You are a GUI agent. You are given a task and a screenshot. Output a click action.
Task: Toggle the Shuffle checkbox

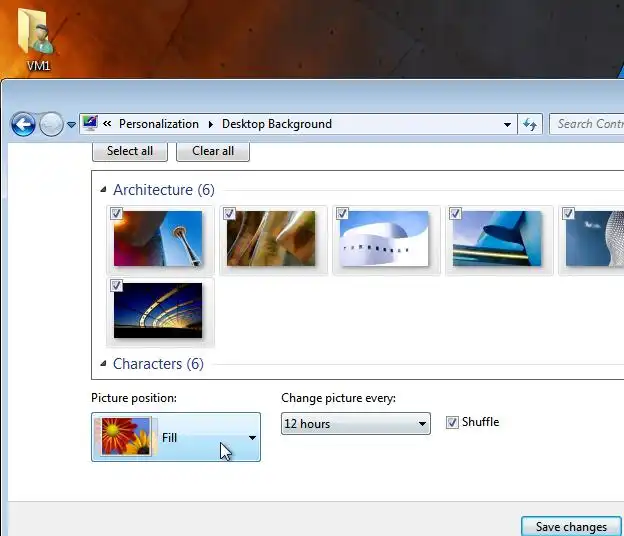452,422
